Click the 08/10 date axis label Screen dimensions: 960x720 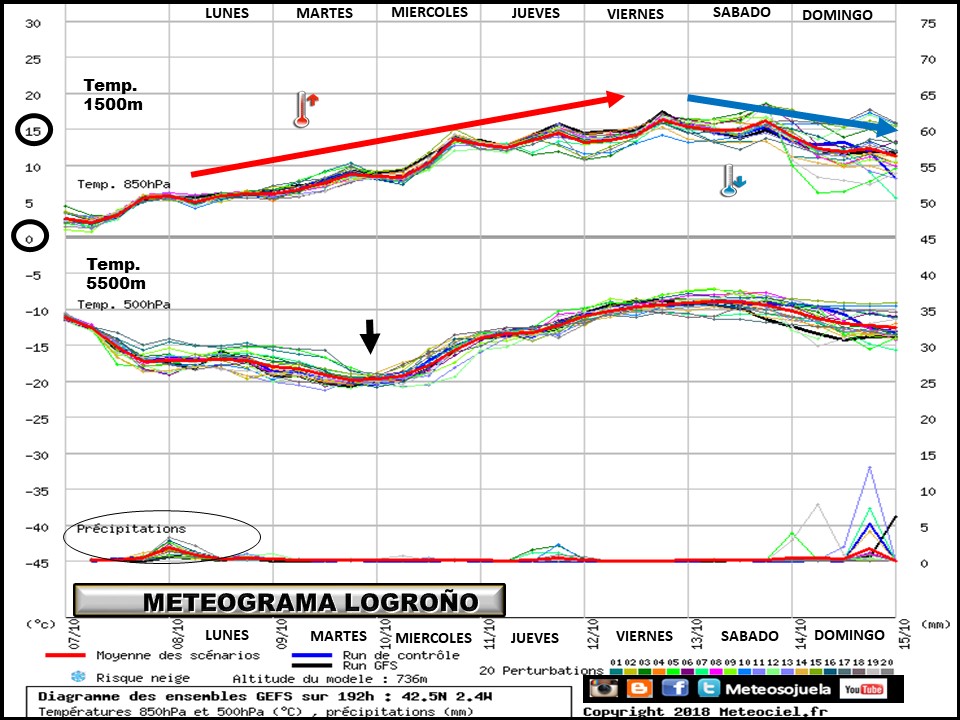179,633
